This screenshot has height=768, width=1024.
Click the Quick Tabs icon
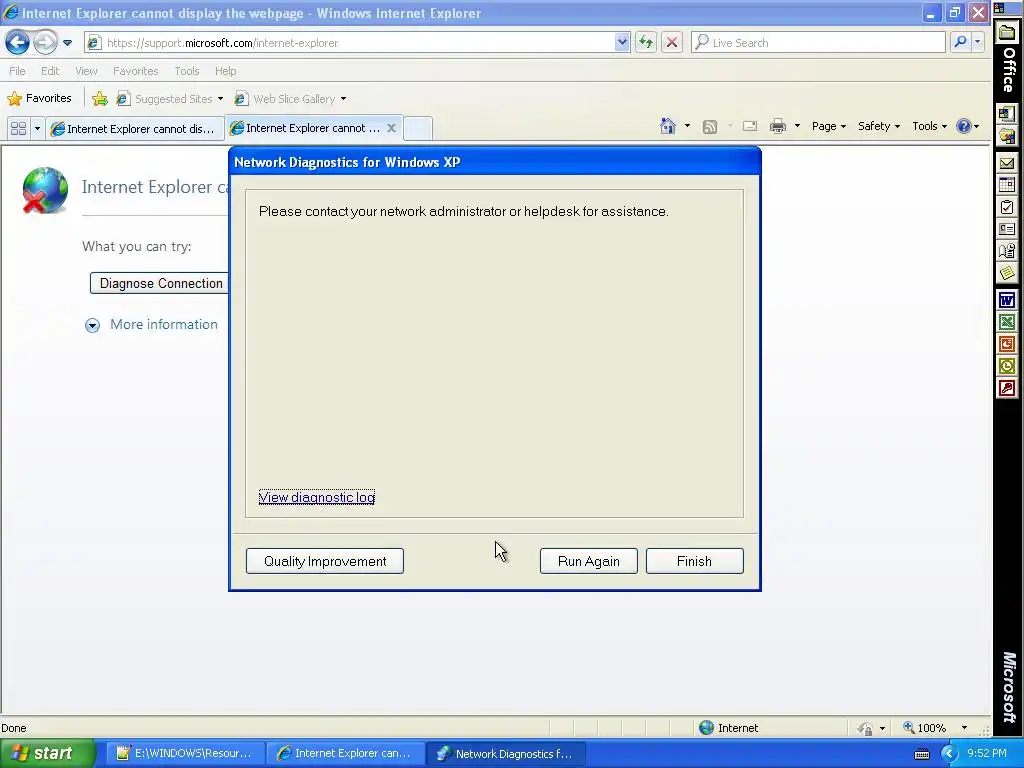pos(18,128)
